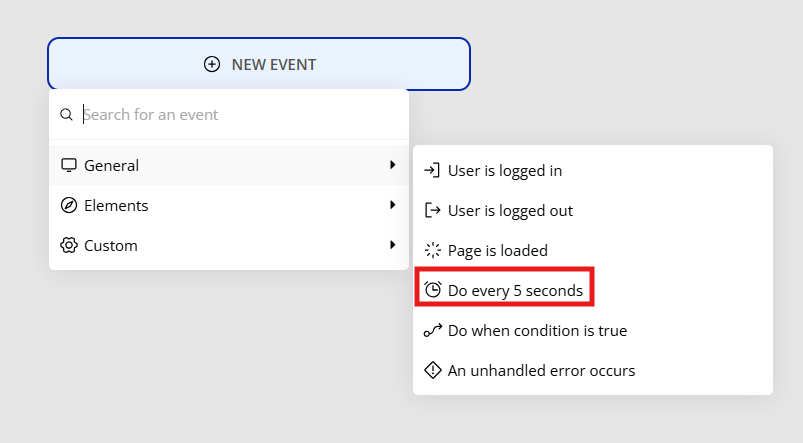Image resolution: width=803 pixels, height=443 pixels.
Task: Choose the User is logged in event
Action: 593,171
